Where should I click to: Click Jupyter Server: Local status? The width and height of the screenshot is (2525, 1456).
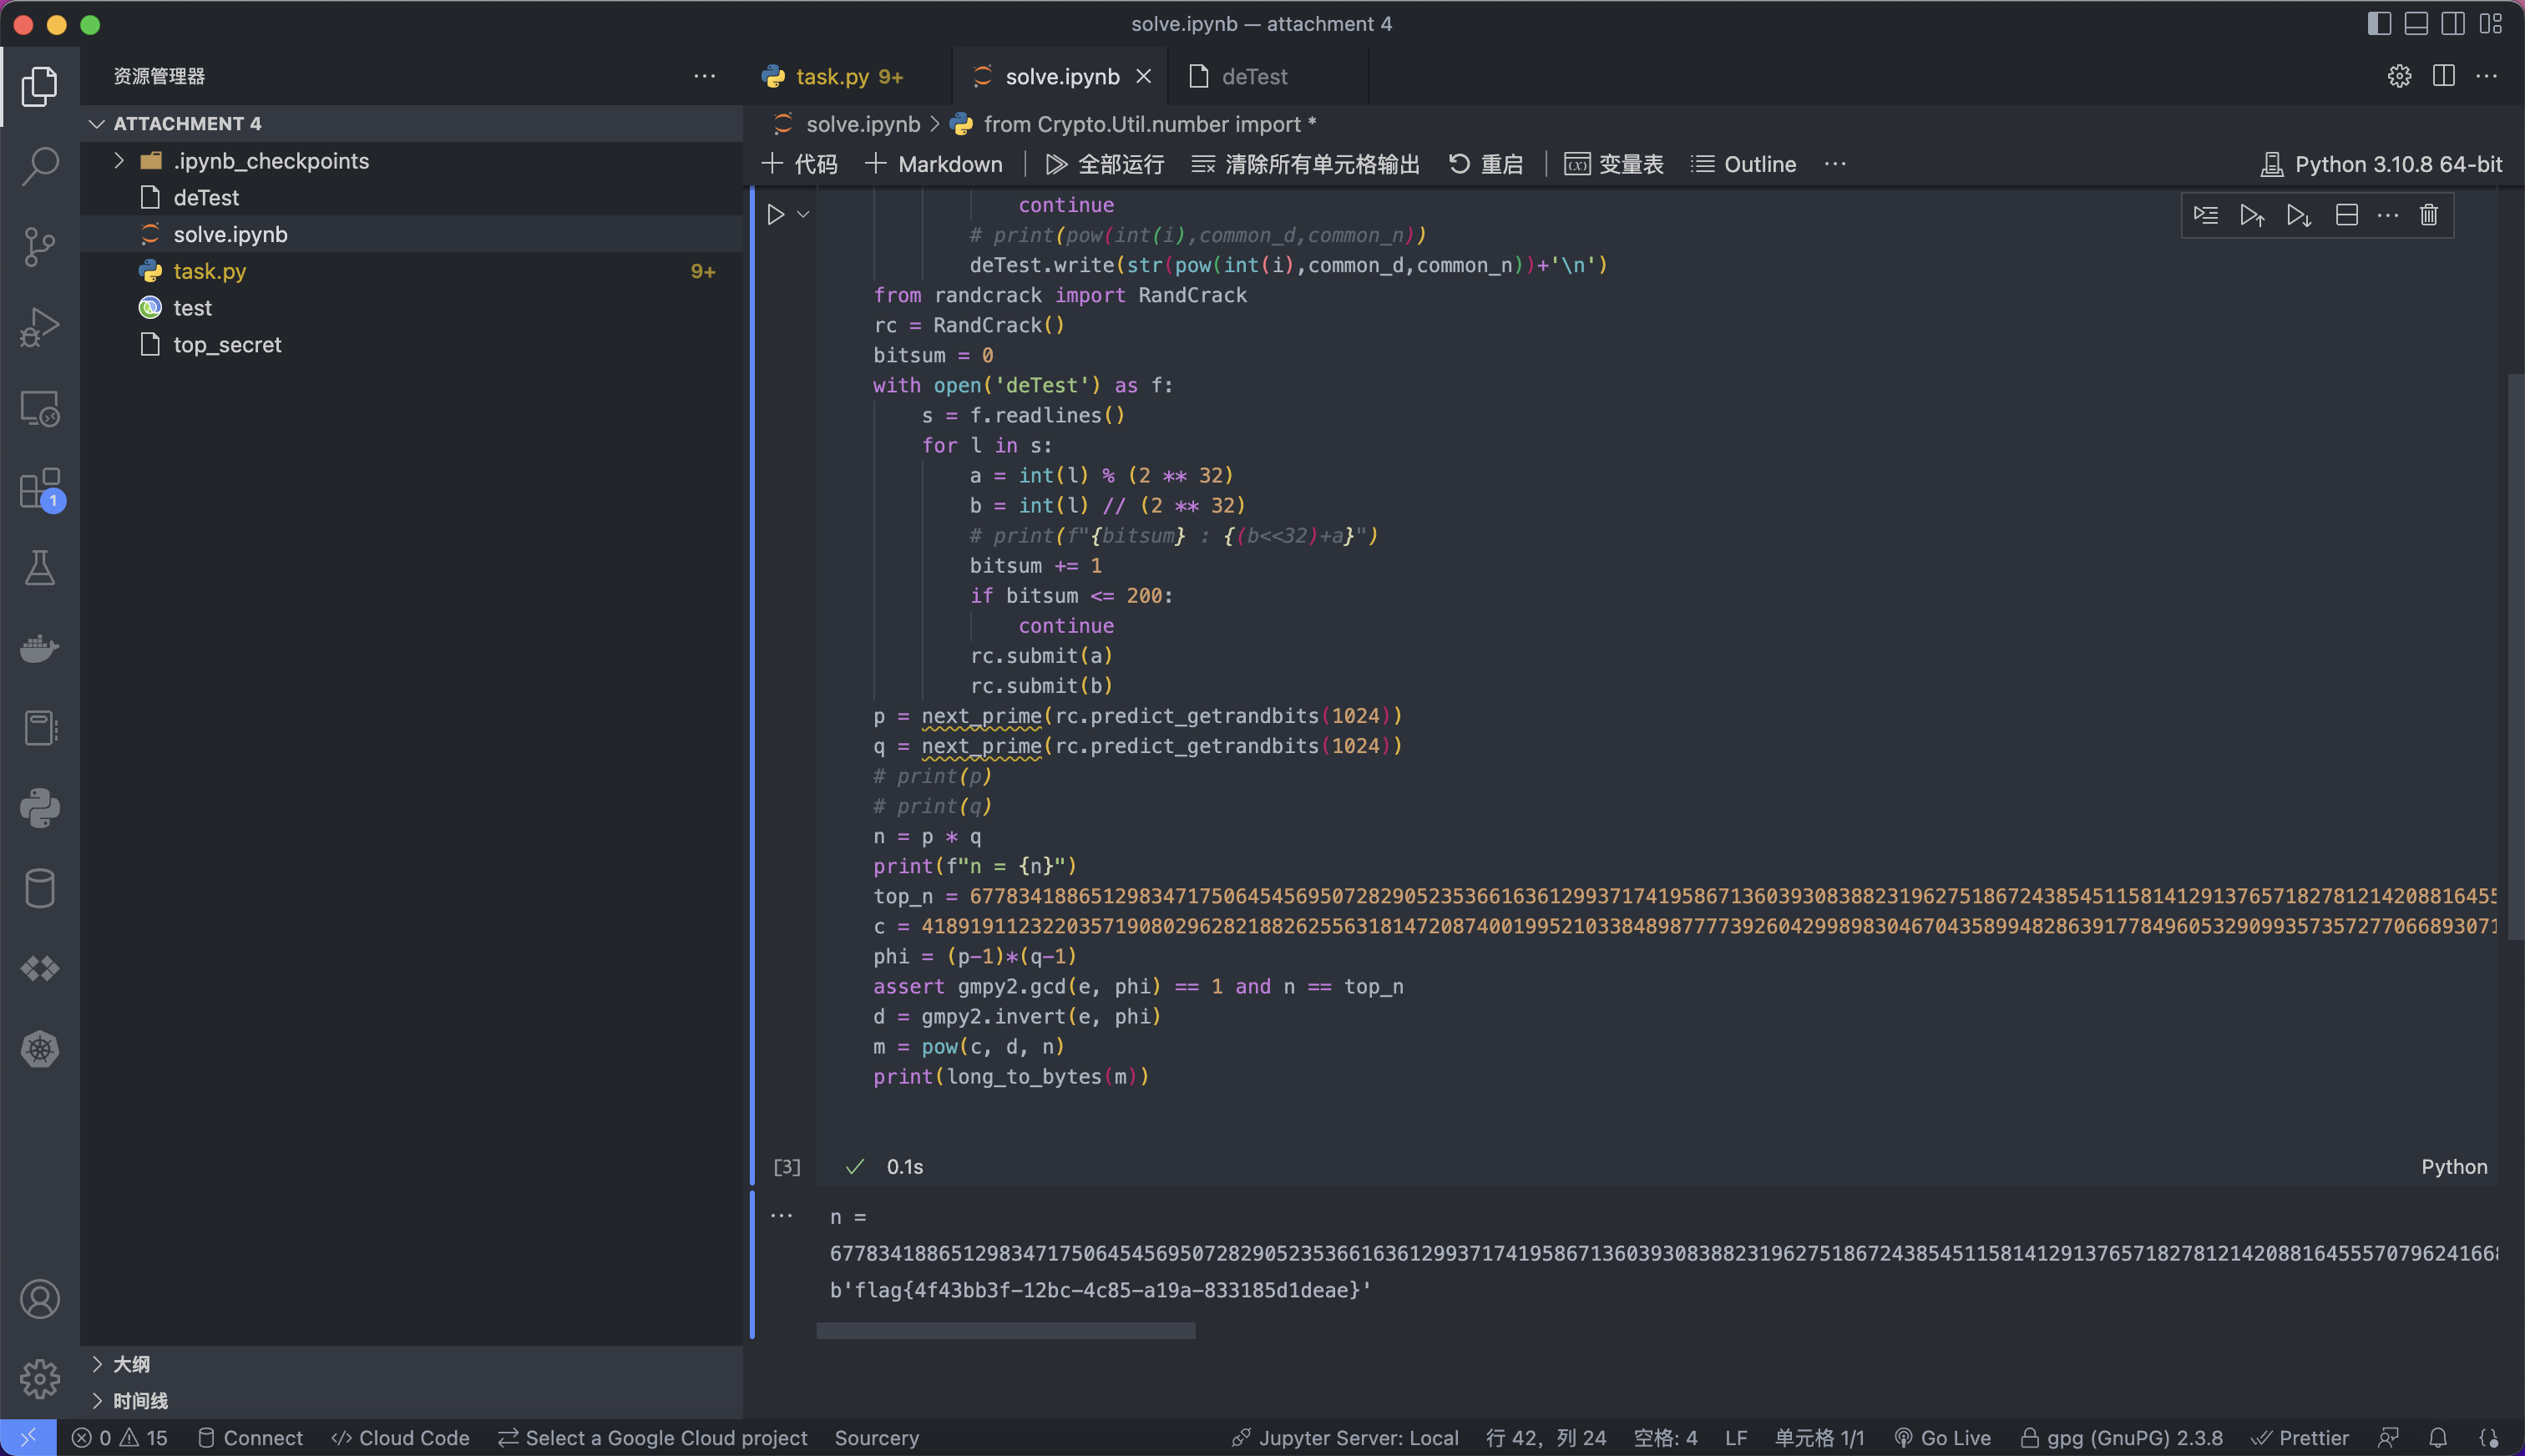(1345, 1438)
